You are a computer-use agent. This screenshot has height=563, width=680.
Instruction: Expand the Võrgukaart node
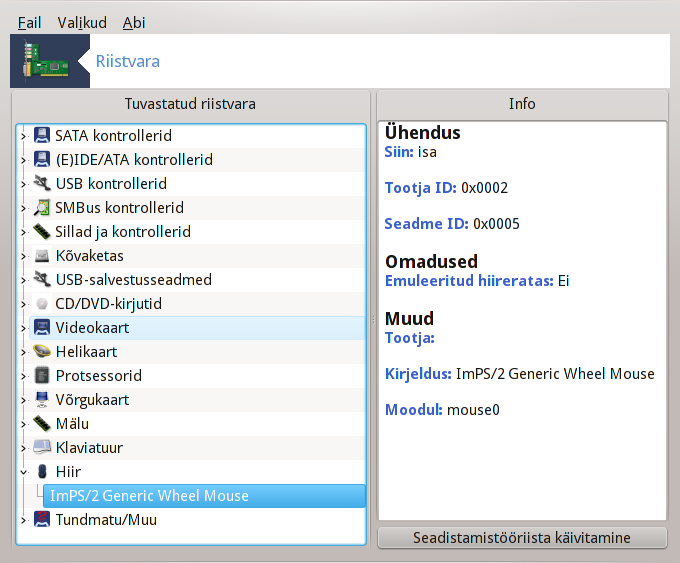(x=23, y=400)
